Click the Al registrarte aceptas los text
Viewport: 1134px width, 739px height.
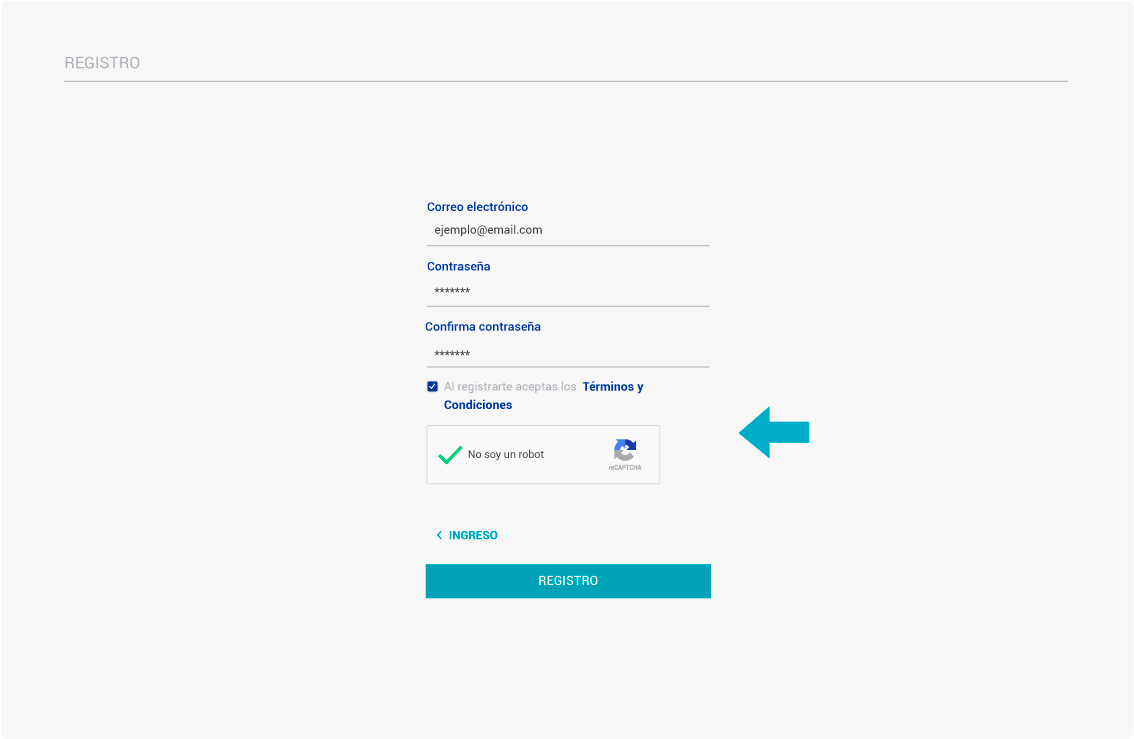tap(510, 387)
